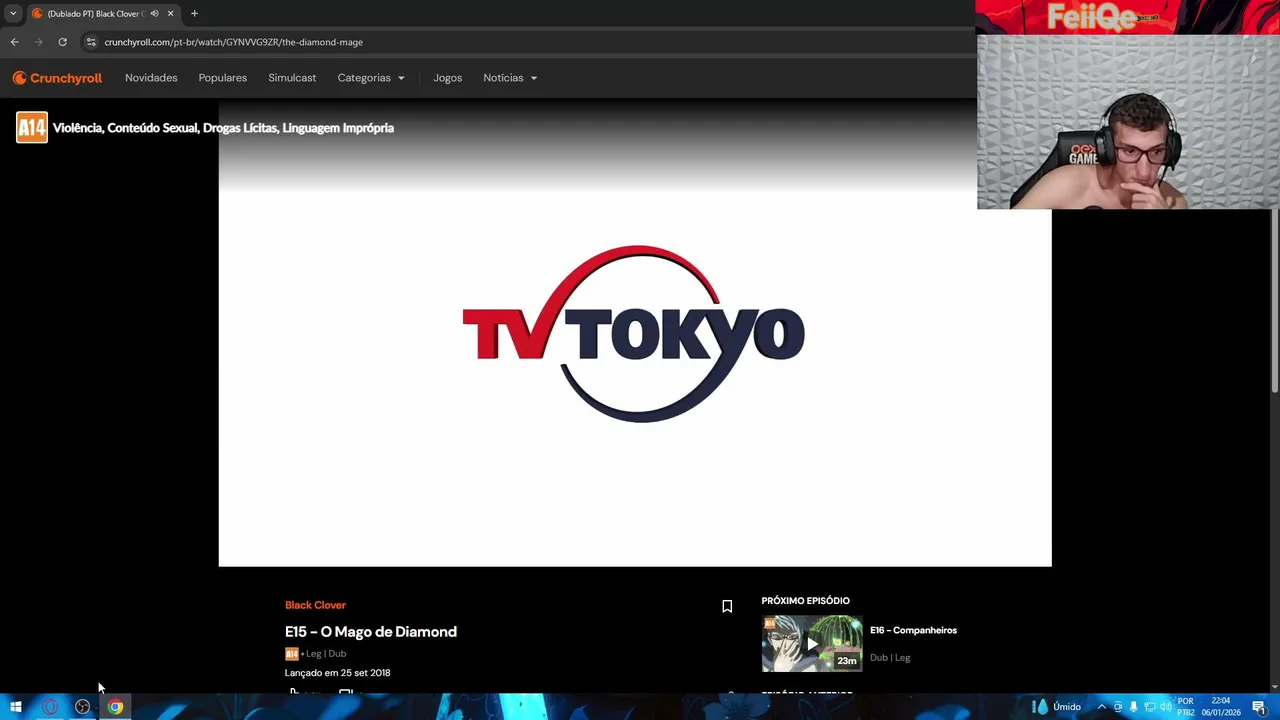Click the microphone tray icon
1280x720 pixels.
(1133, 707)
